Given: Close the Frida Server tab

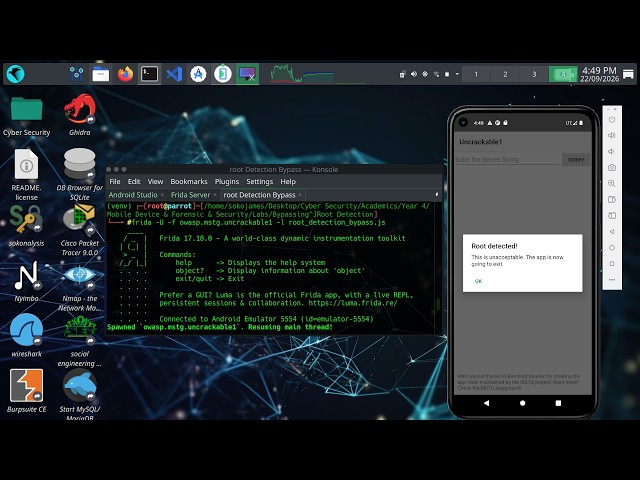Looking at the screenshot, I should click(x=215, y=195).
